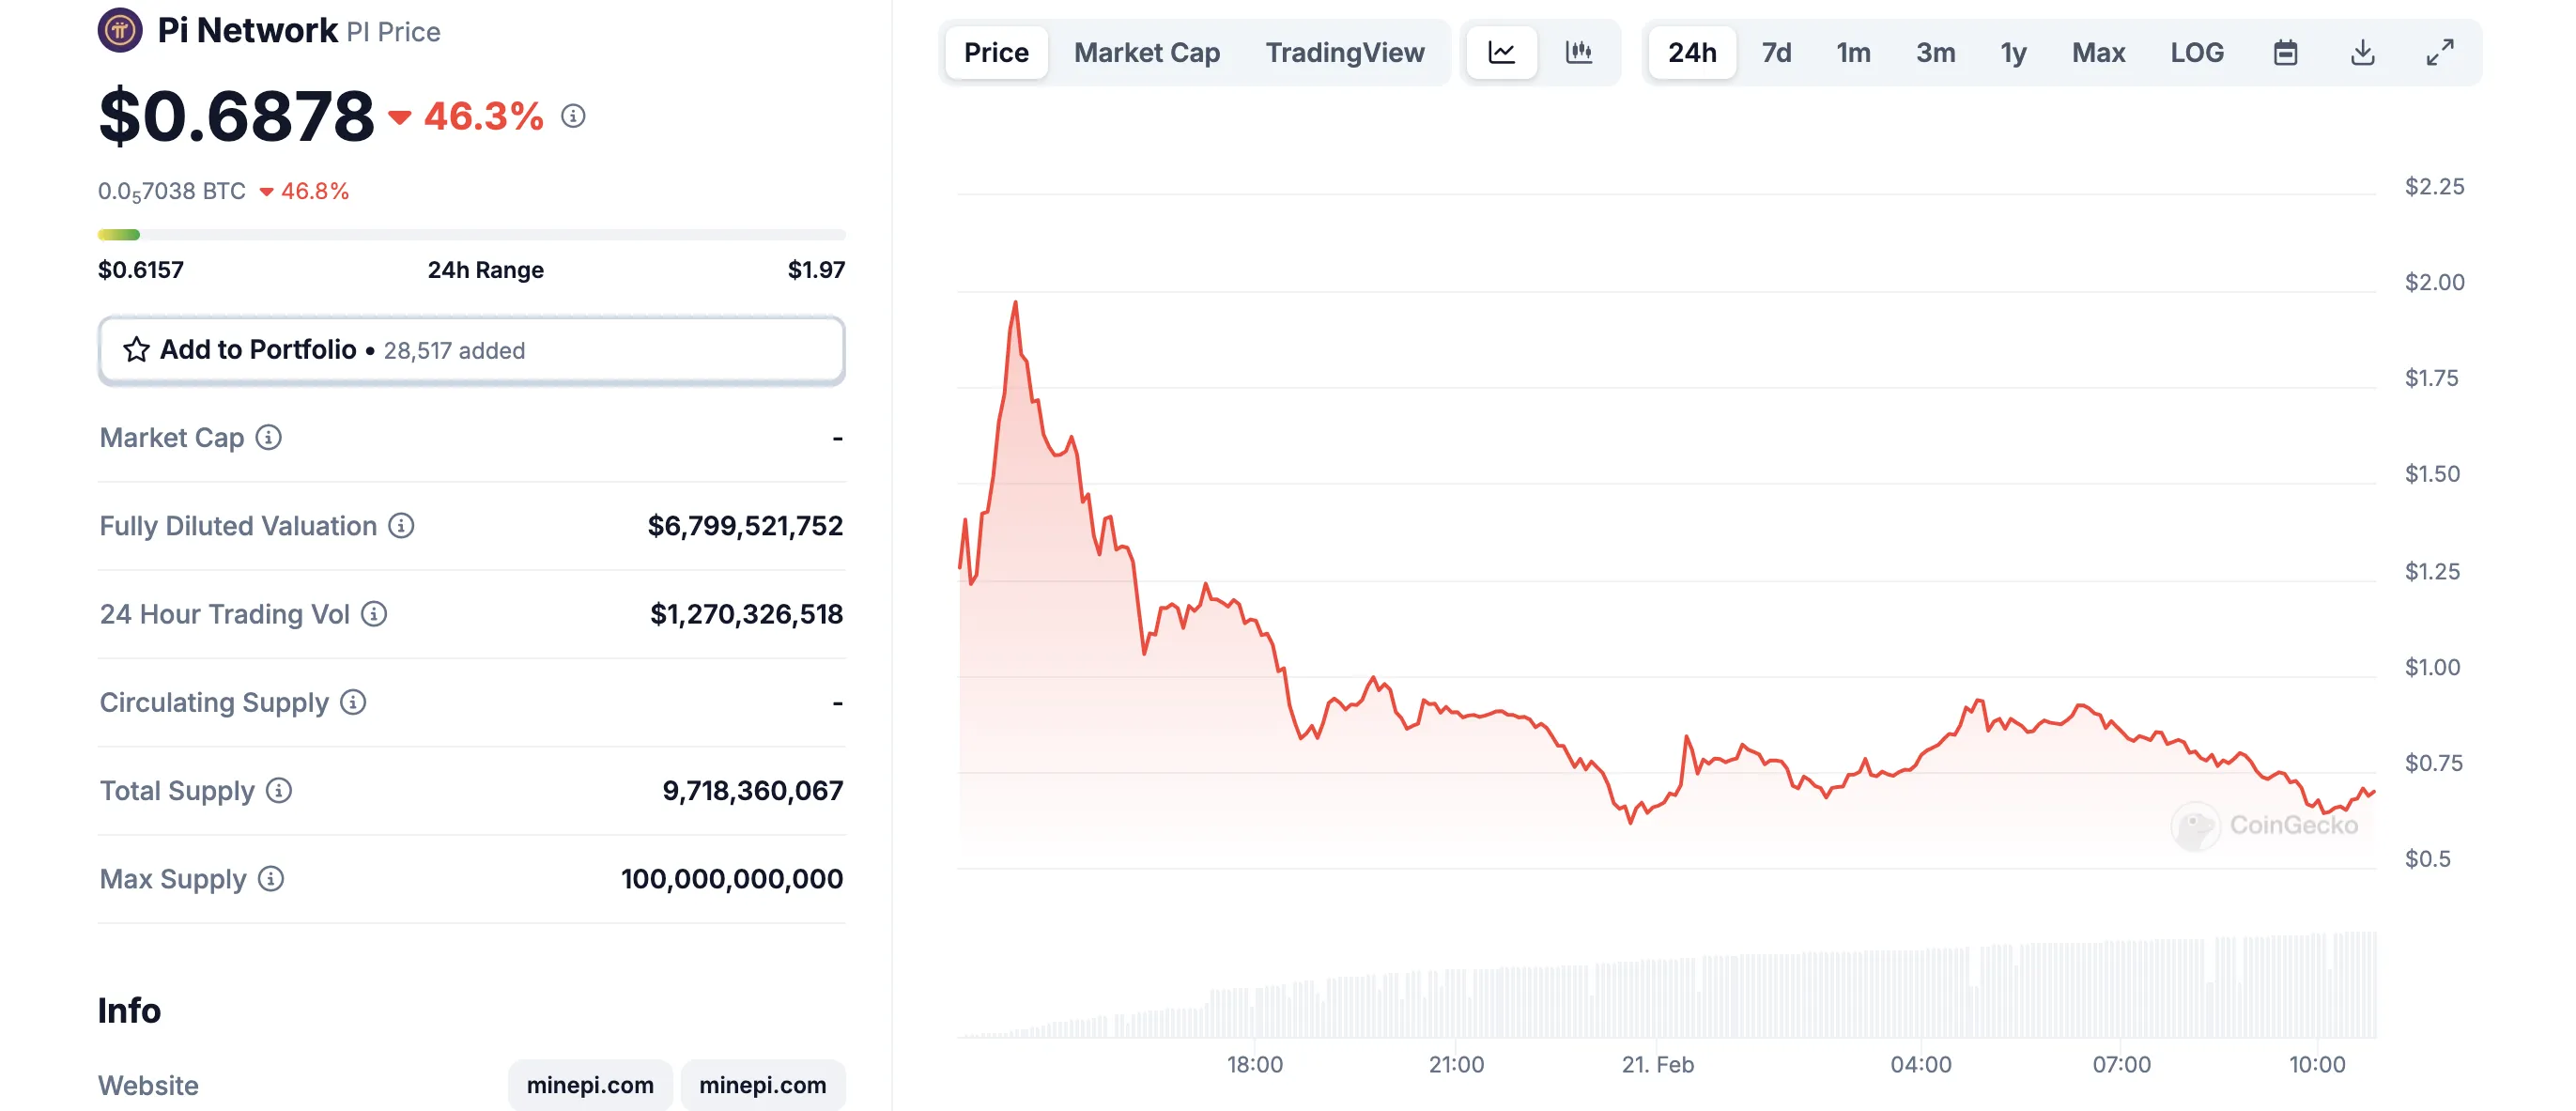This screenshot has height=1111, width=2576.
Task: Click the Pi Network coin logo
Action: click(120, 30)
